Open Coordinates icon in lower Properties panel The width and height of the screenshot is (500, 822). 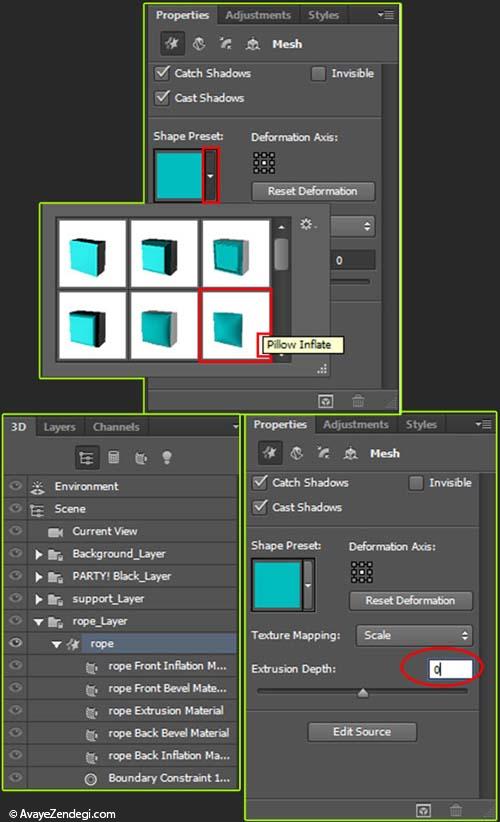tap(351, 453)
